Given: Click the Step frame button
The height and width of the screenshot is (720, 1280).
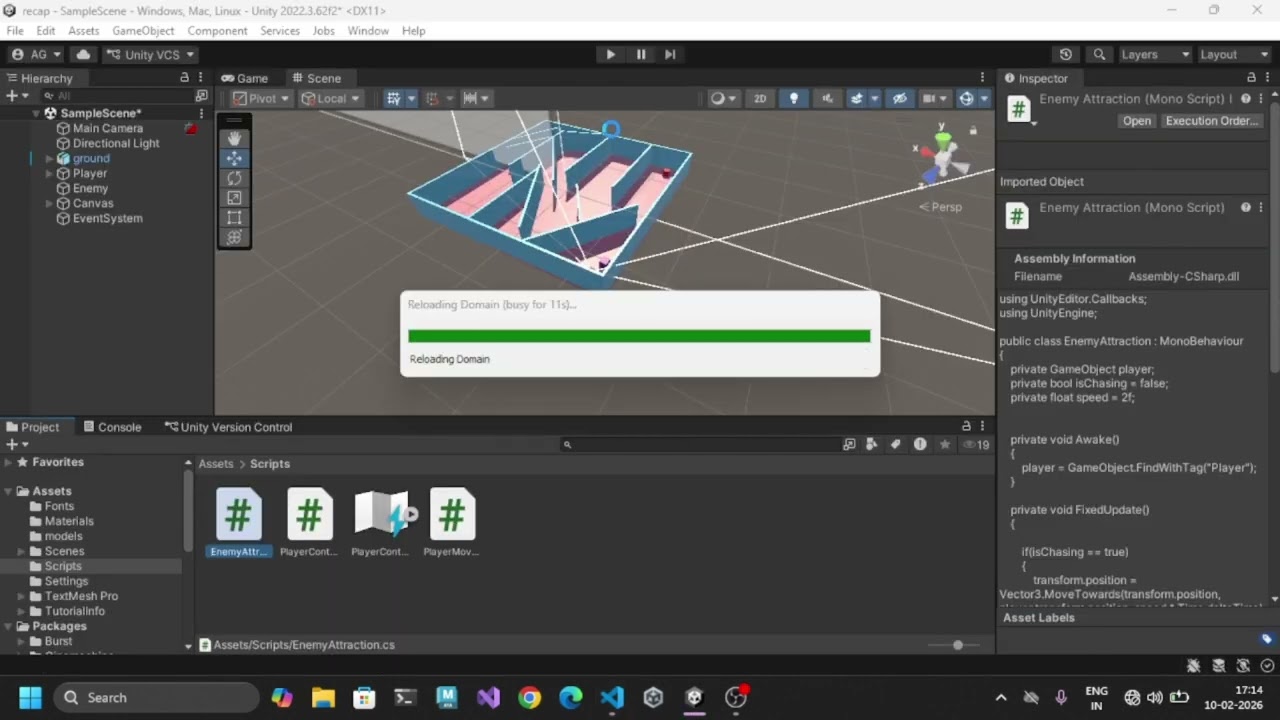Looking at the screenshot, I should pyautogui.click(x=670, y=55).
